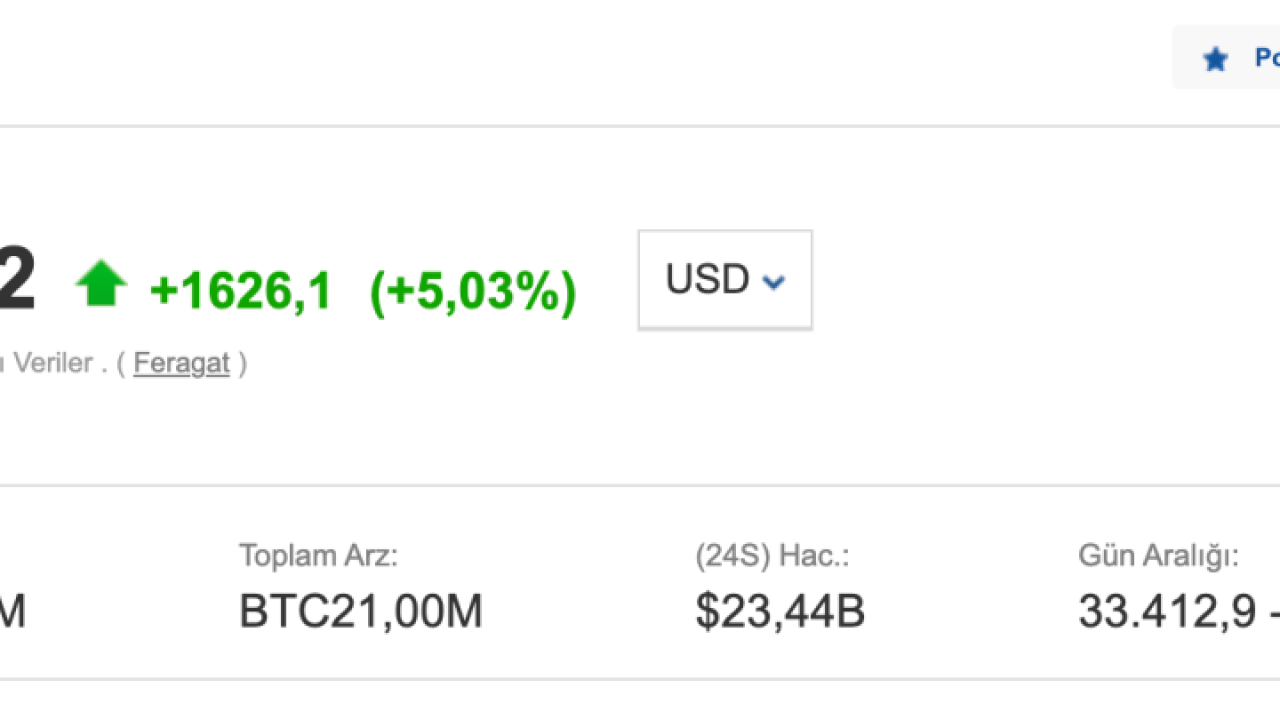Screen dimensions: 1280x720
Task: Select the 33.412,9 day range value
Action: coord(1166,612)
